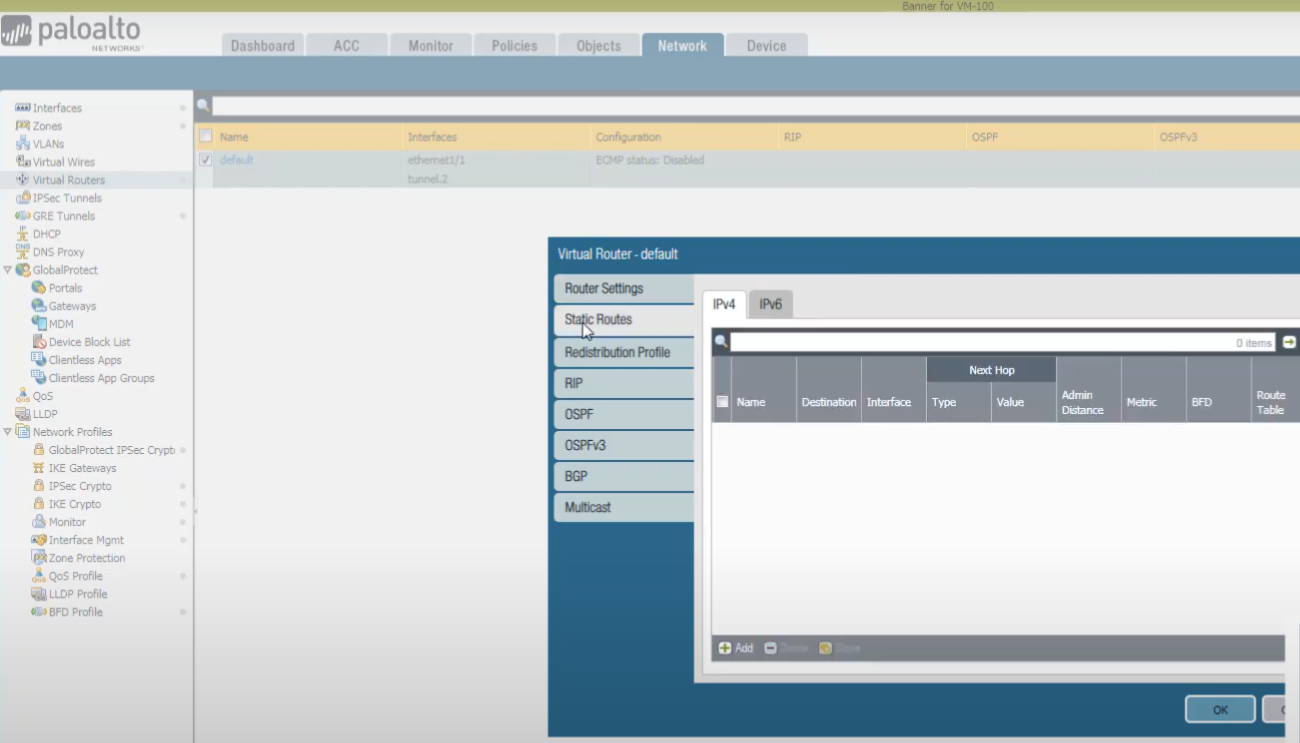This screenshot has height=743, width=1300.
Task: Open the Interfaces section icon
Action: pos(23,108)
